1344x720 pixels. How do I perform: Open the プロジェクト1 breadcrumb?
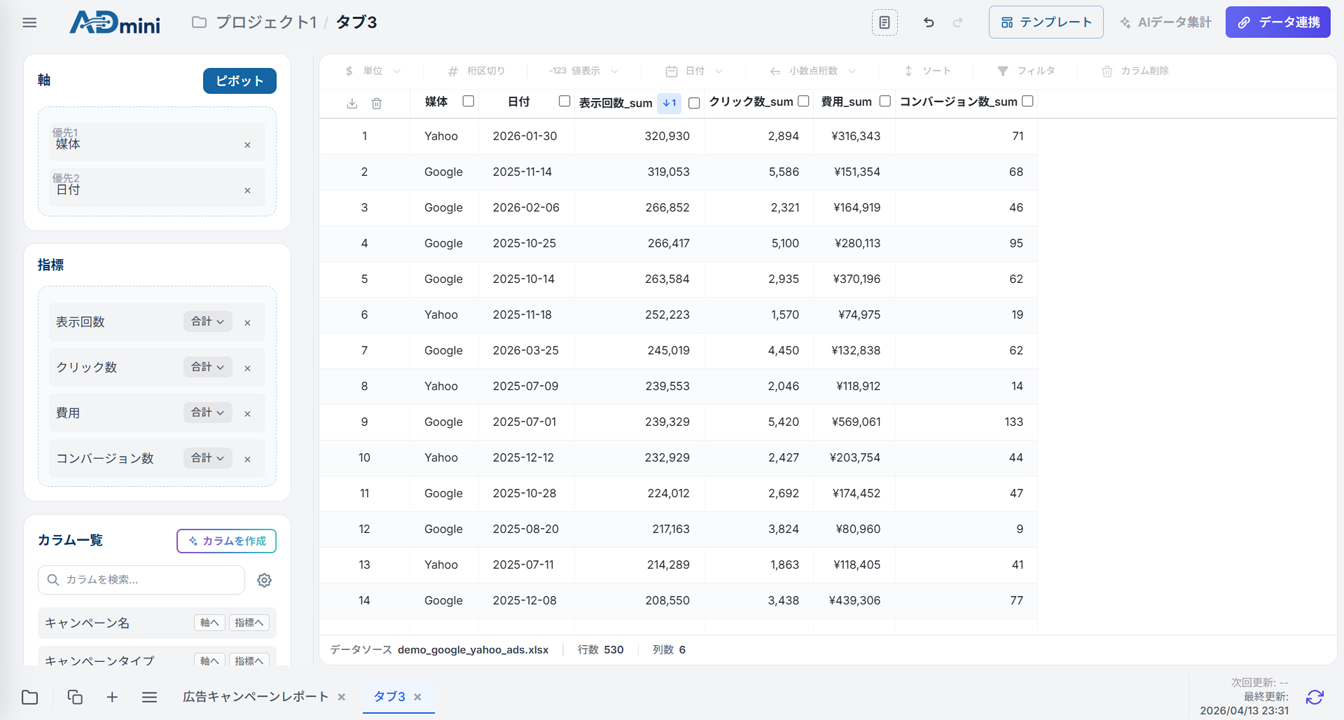click(265, 22)
